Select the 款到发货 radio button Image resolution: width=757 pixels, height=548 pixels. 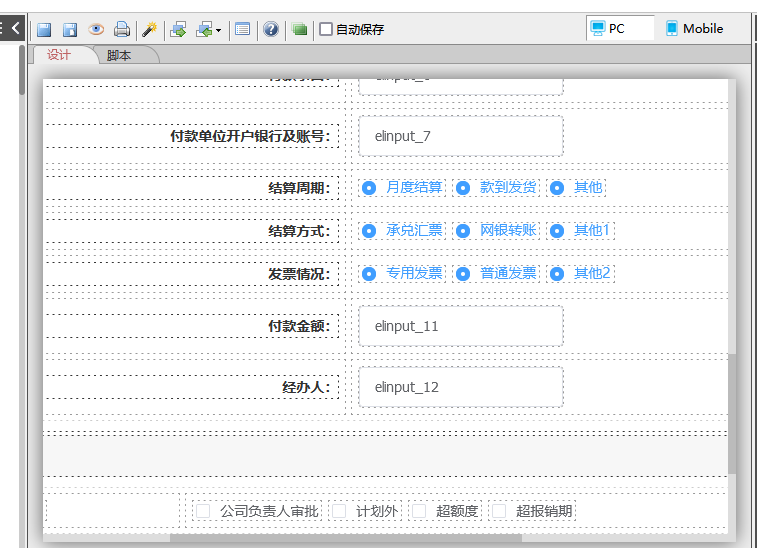coord(463,188)
